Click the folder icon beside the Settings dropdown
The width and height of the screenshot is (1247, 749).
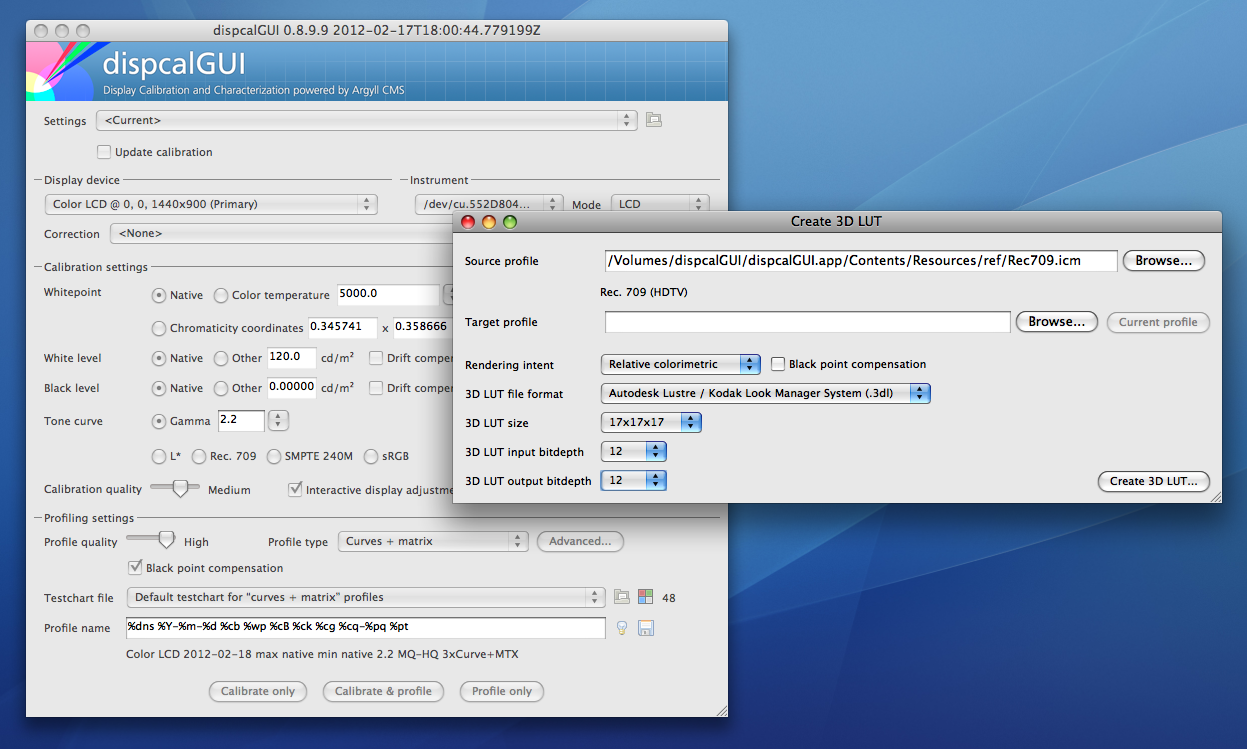[654, 120]
